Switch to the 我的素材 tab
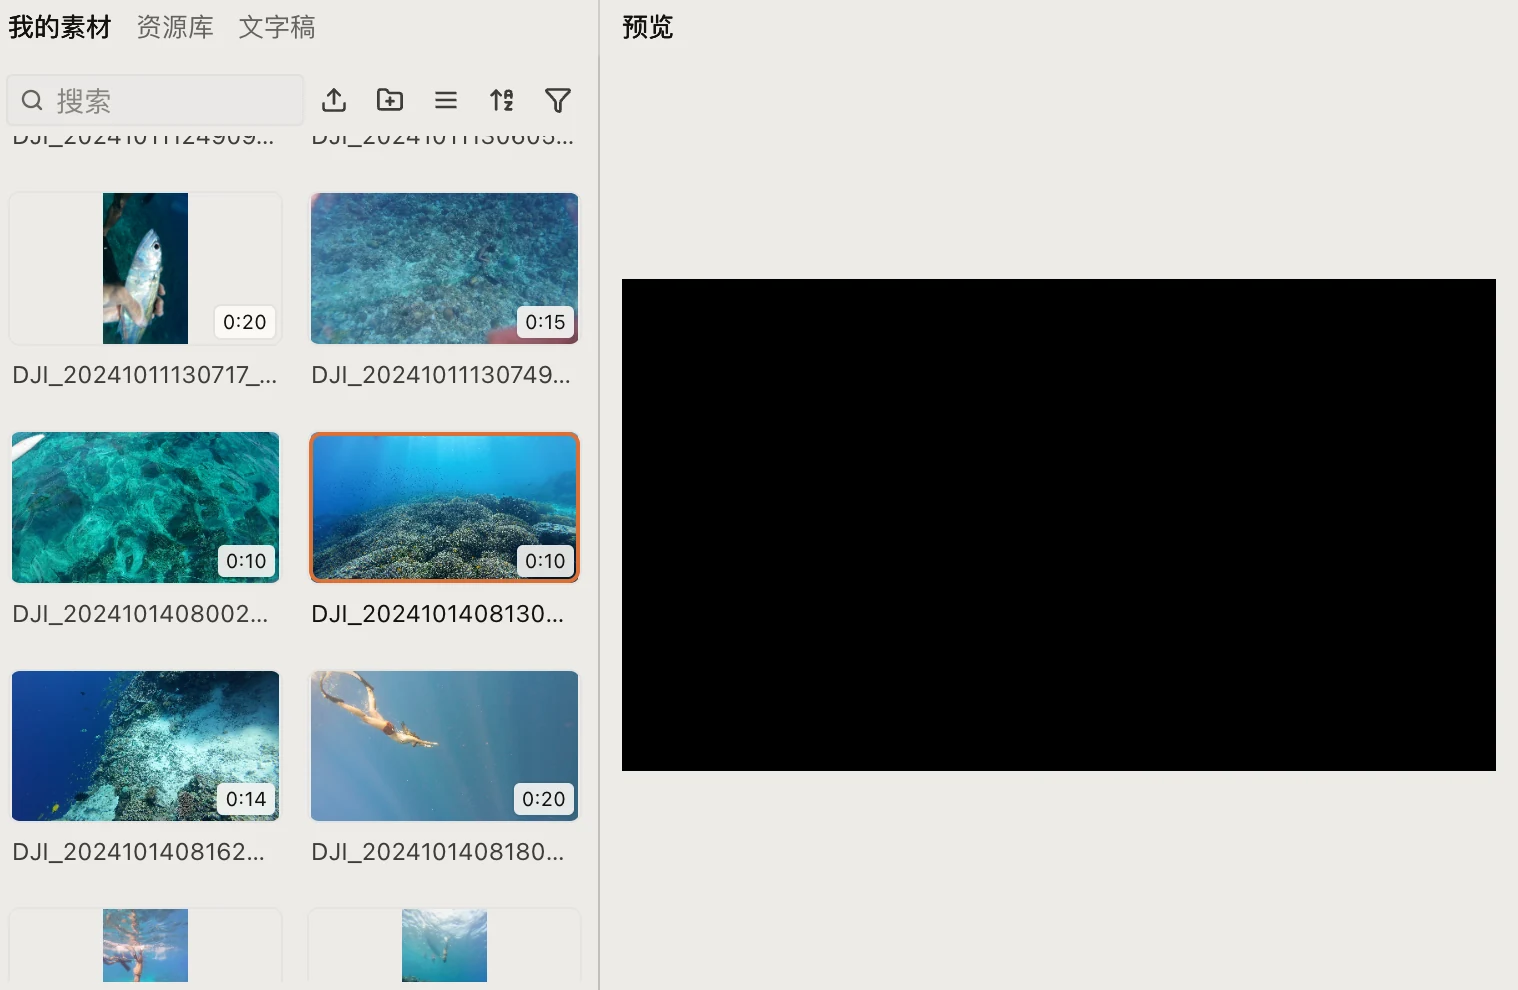1518x990 pixels. point(60,27)
